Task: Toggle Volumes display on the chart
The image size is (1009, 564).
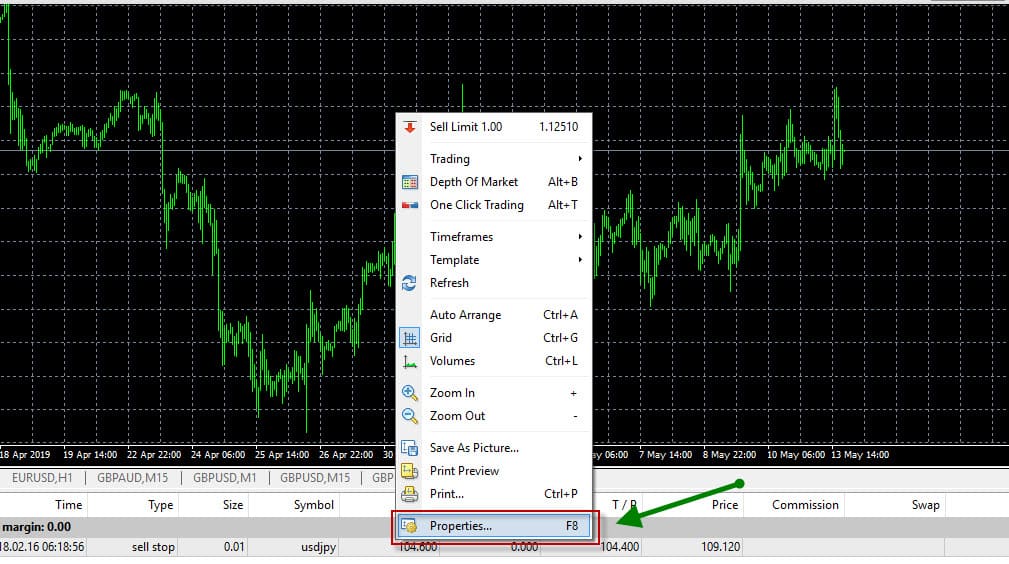Action: click(452, 361)
